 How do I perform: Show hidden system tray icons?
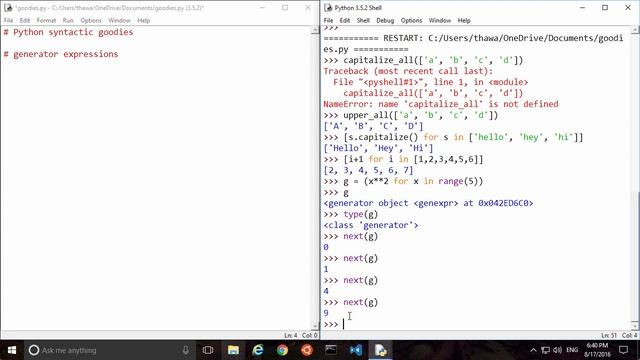(x=533, y=350)
